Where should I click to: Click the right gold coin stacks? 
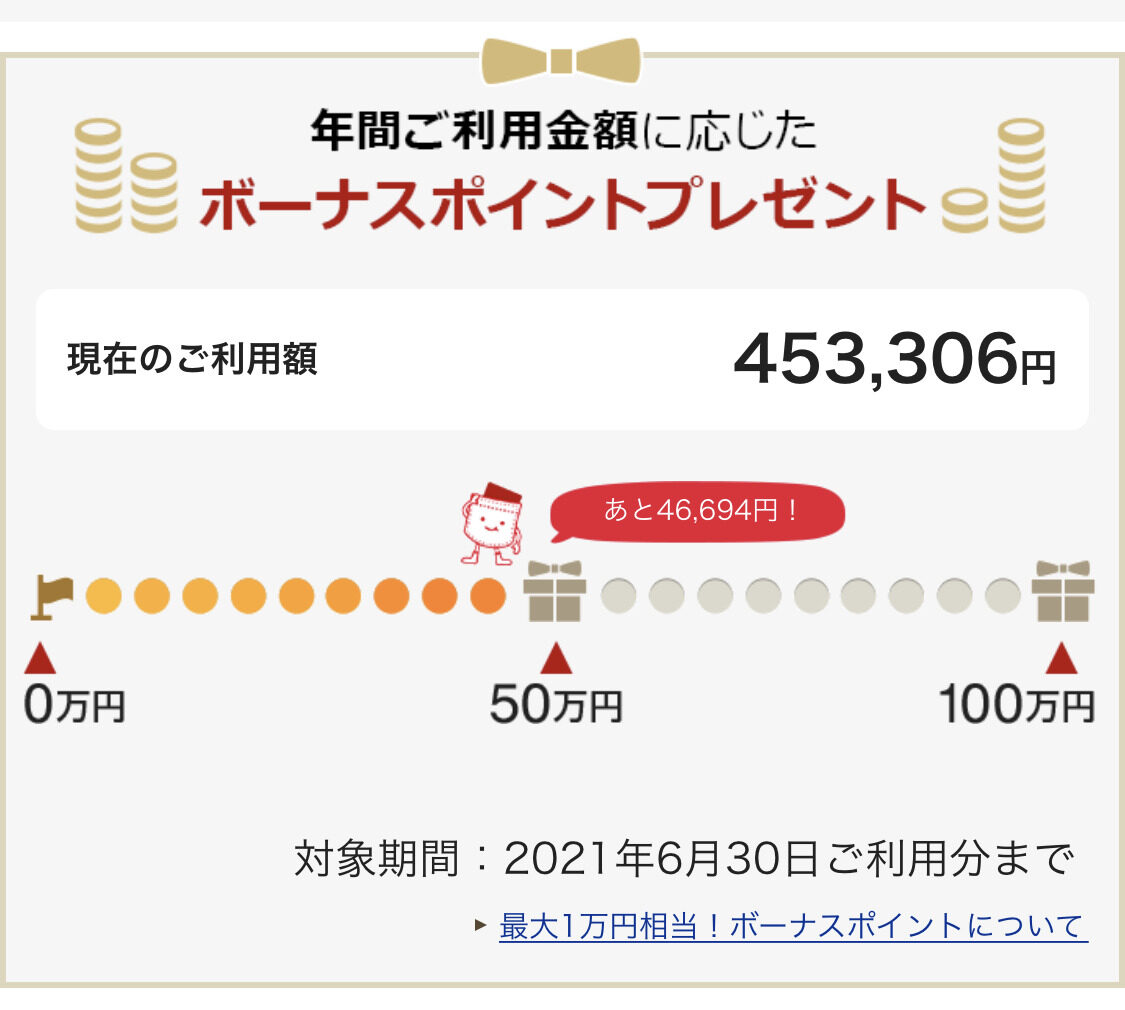[x=994, y=176]
